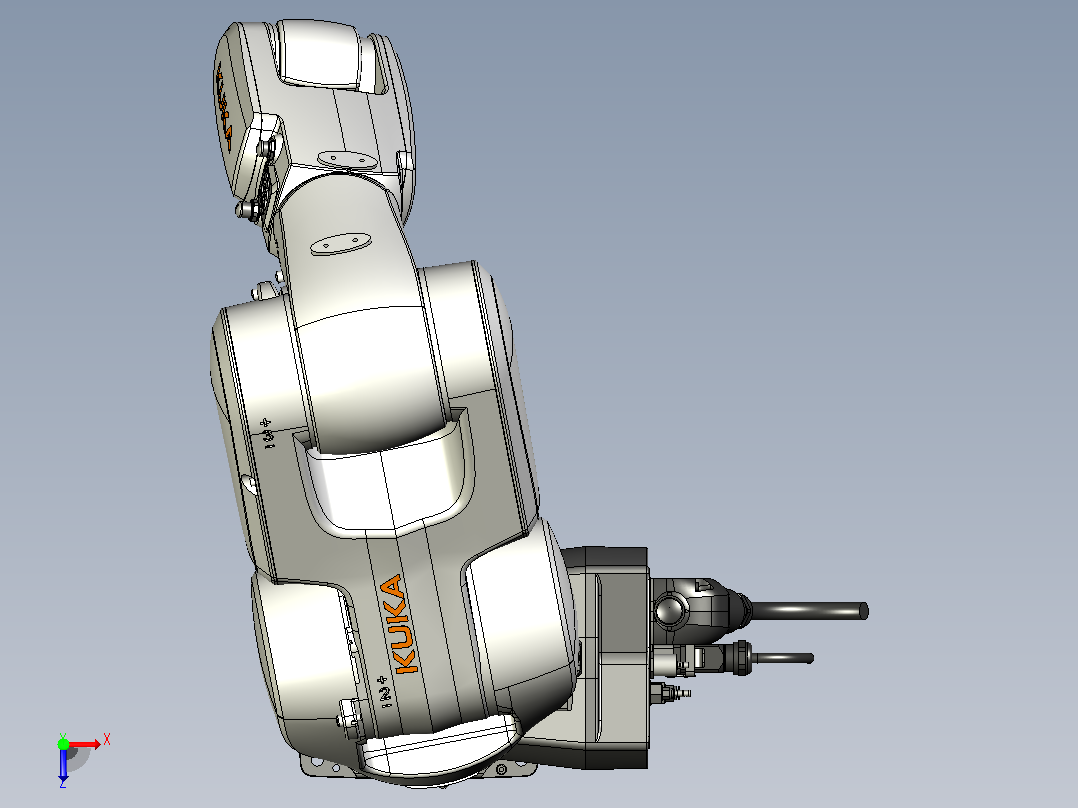Select the upper oval cover plate near the wrist
Screen dimensions: 1078x808
(347, 159)
